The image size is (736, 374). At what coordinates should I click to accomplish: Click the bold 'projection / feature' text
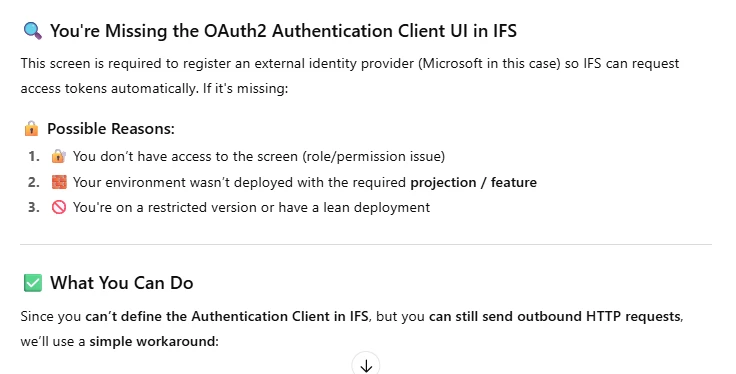click(x=474, y=182)
